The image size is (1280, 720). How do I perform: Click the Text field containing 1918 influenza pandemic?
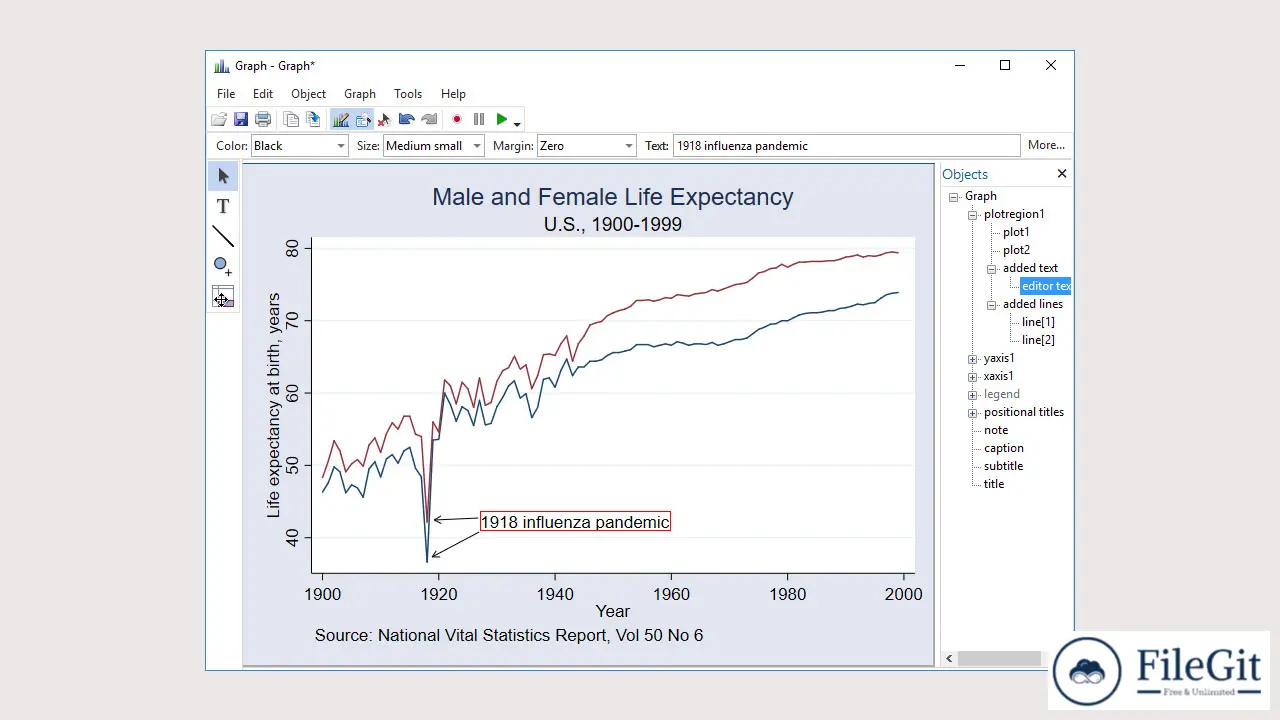coord(847,146)
